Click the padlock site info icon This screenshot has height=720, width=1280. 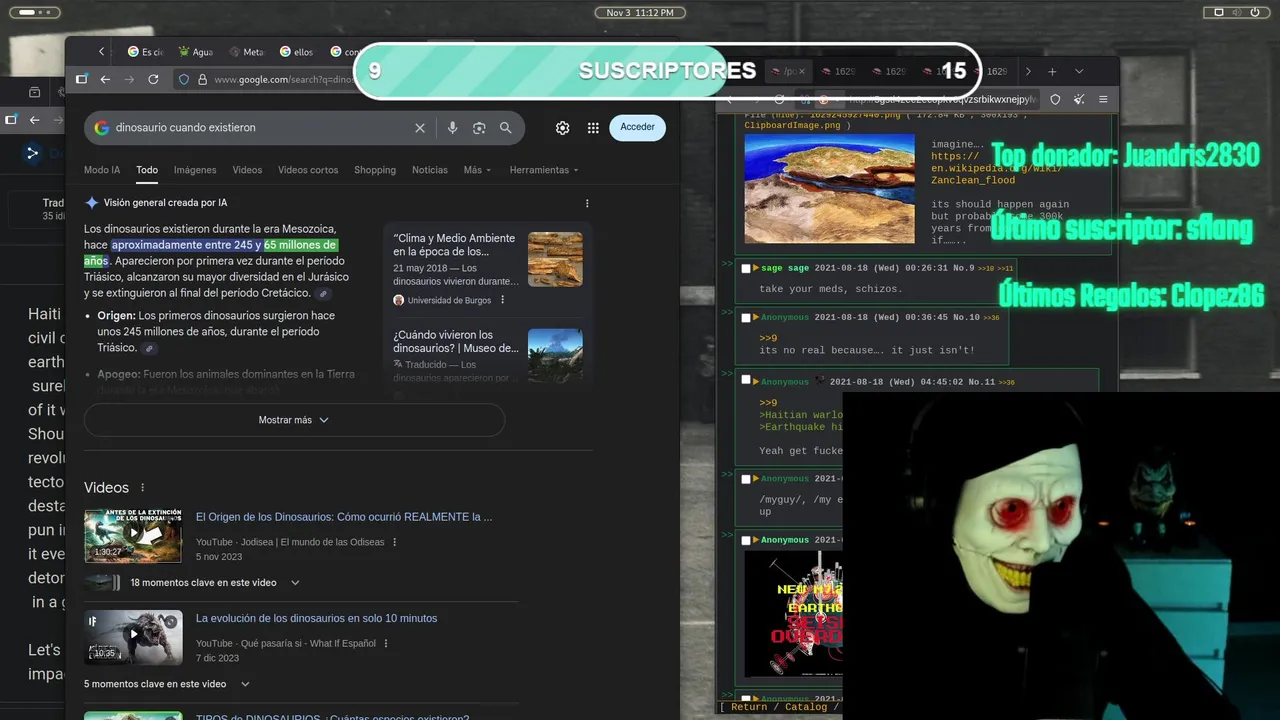(202, 79)
